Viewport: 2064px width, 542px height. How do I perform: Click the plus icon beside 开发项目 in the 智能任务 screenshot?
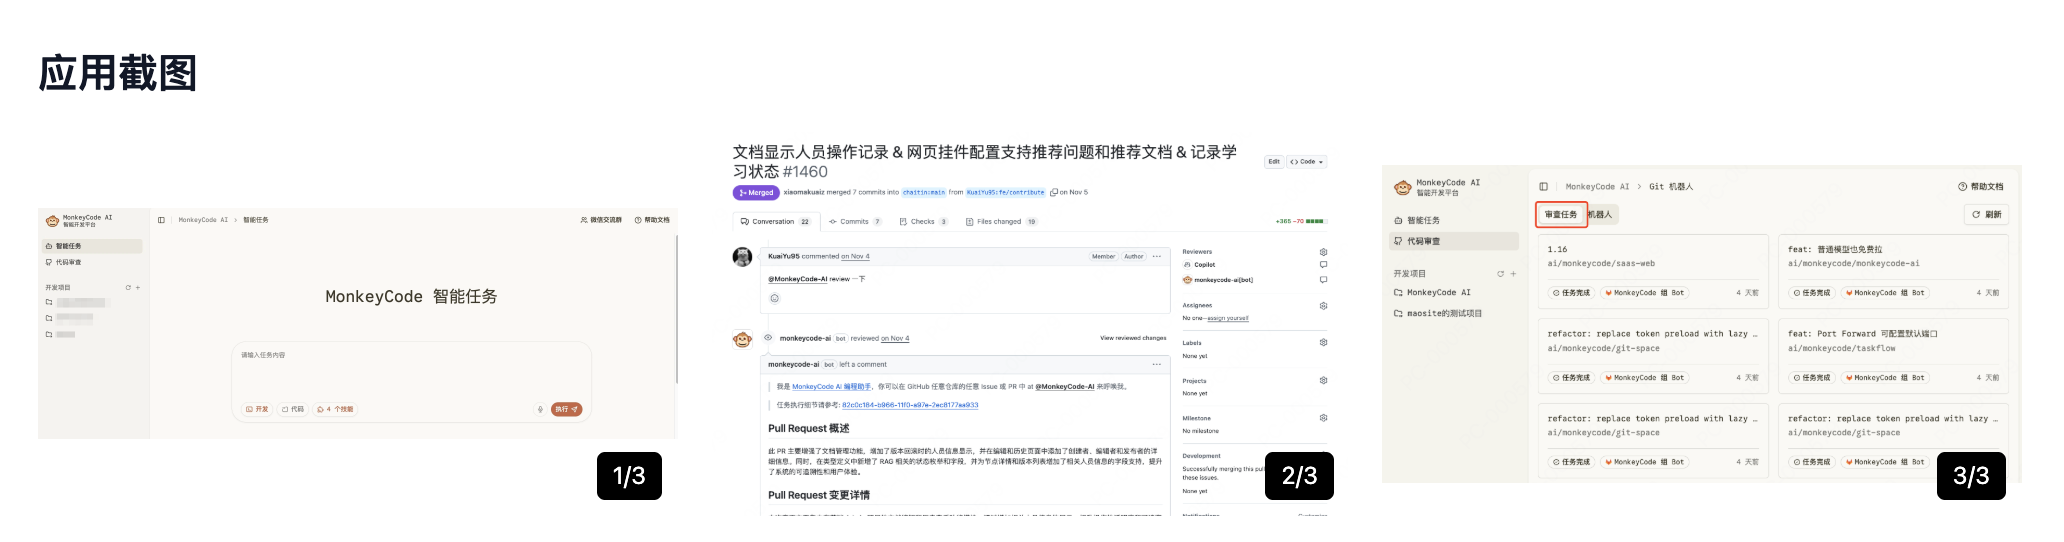point(138,288)
